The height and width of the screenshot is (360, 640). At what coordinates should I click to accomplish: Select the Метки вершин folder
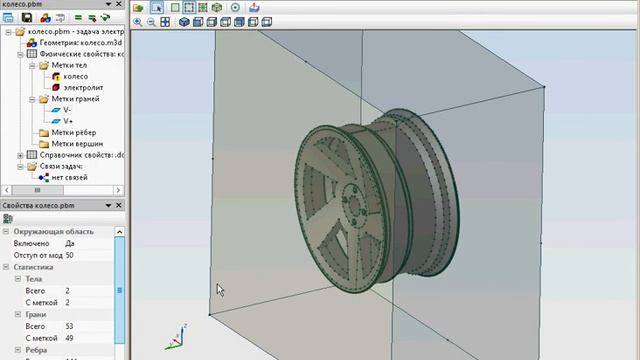77,144
